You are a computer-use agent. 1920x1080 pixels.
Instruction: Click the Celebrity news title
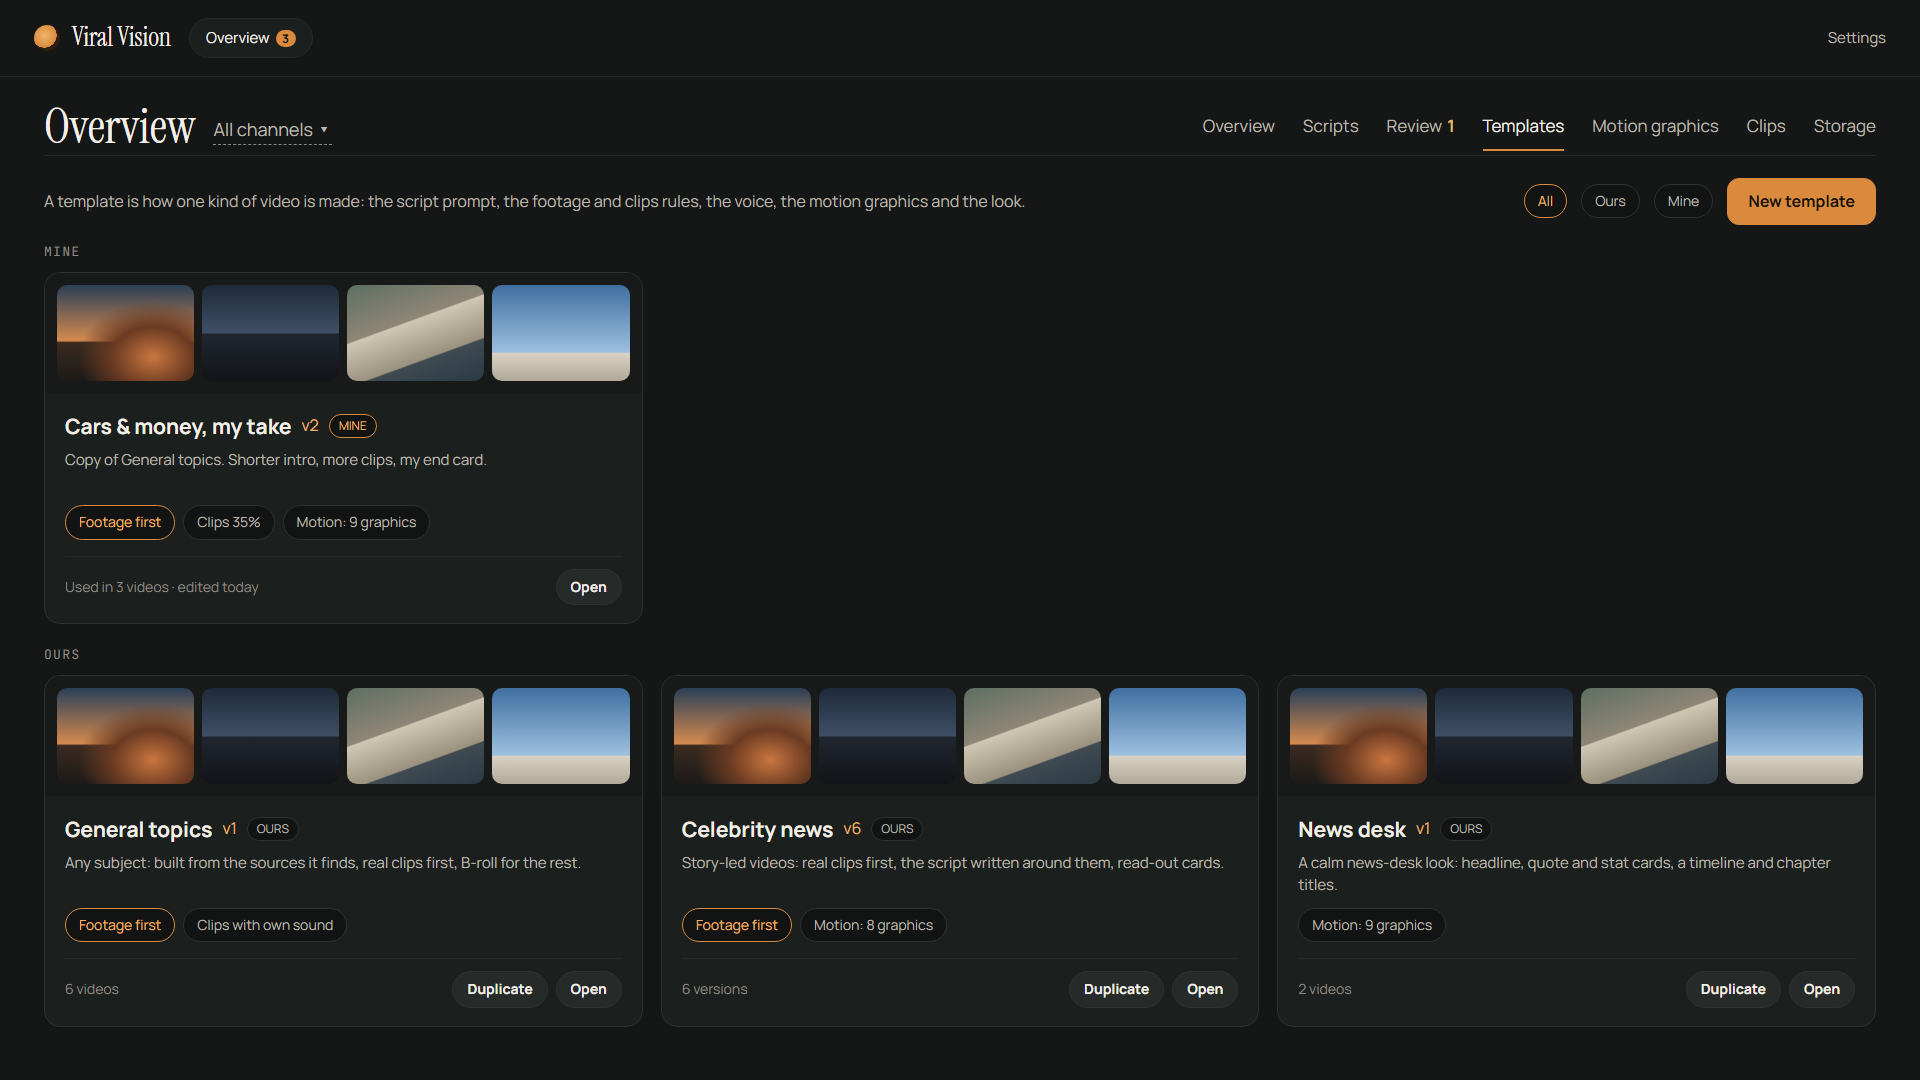[x=757, y=830]
